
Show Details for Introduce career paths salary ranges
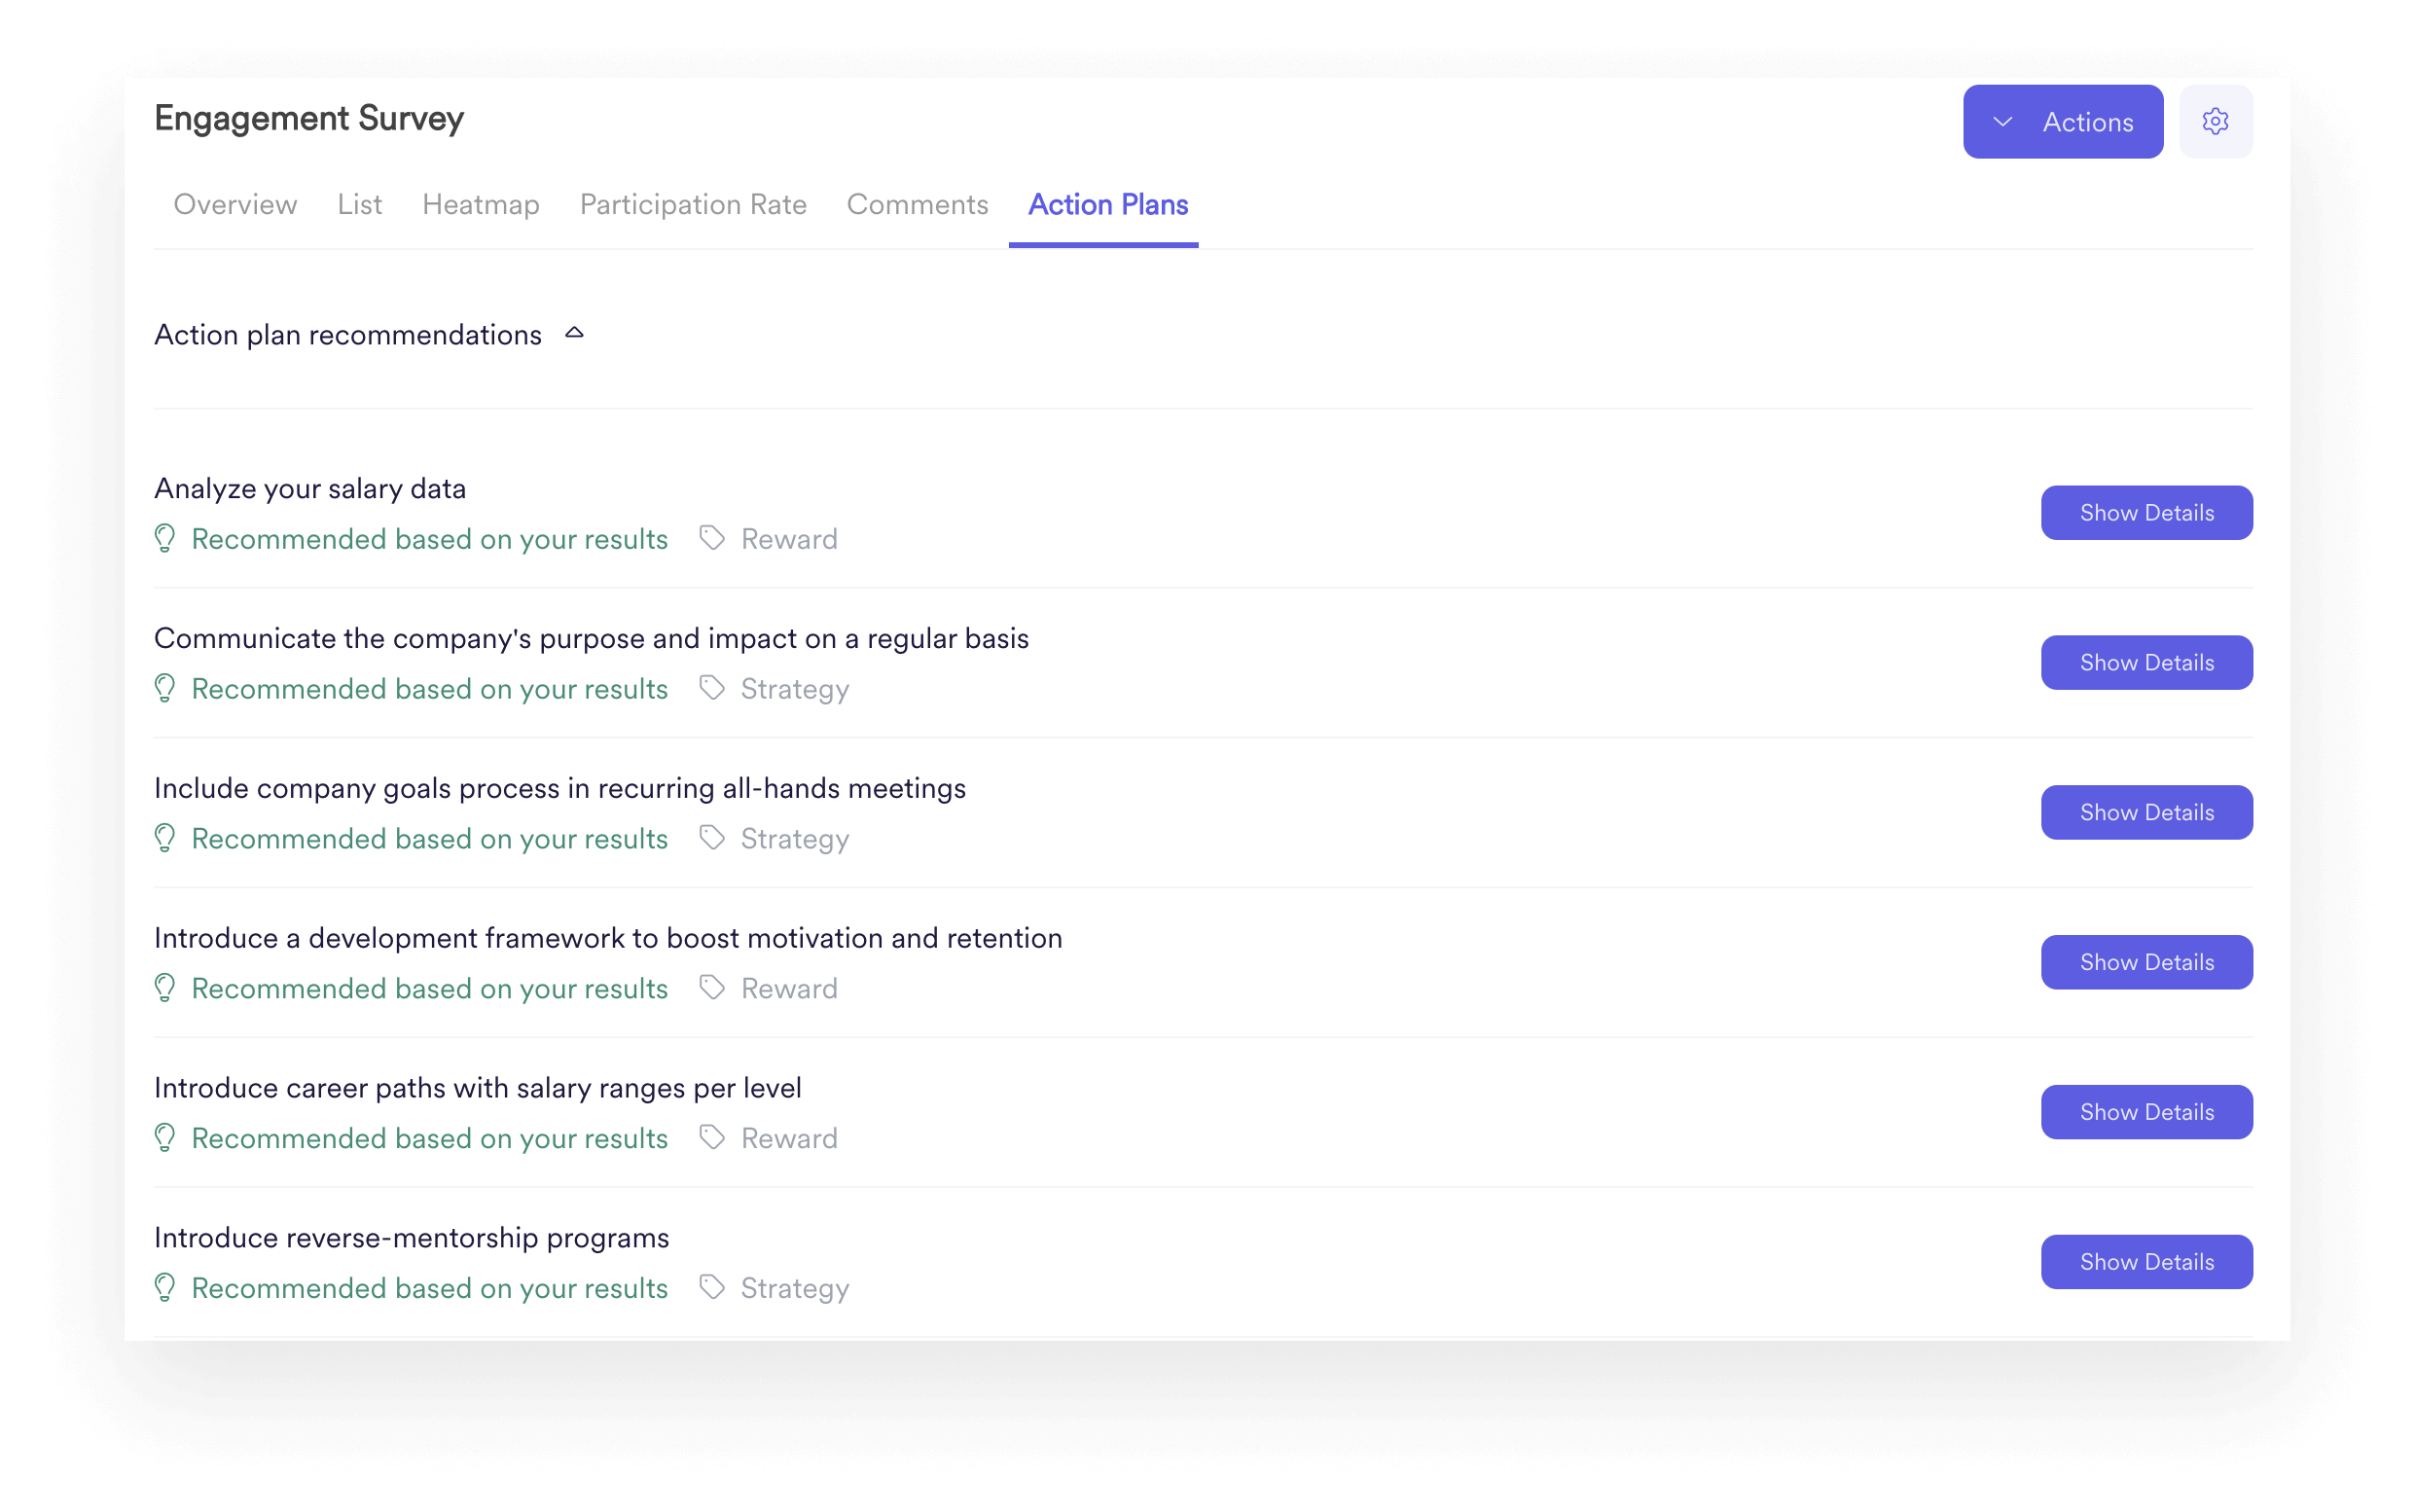pos(2146,1111)
